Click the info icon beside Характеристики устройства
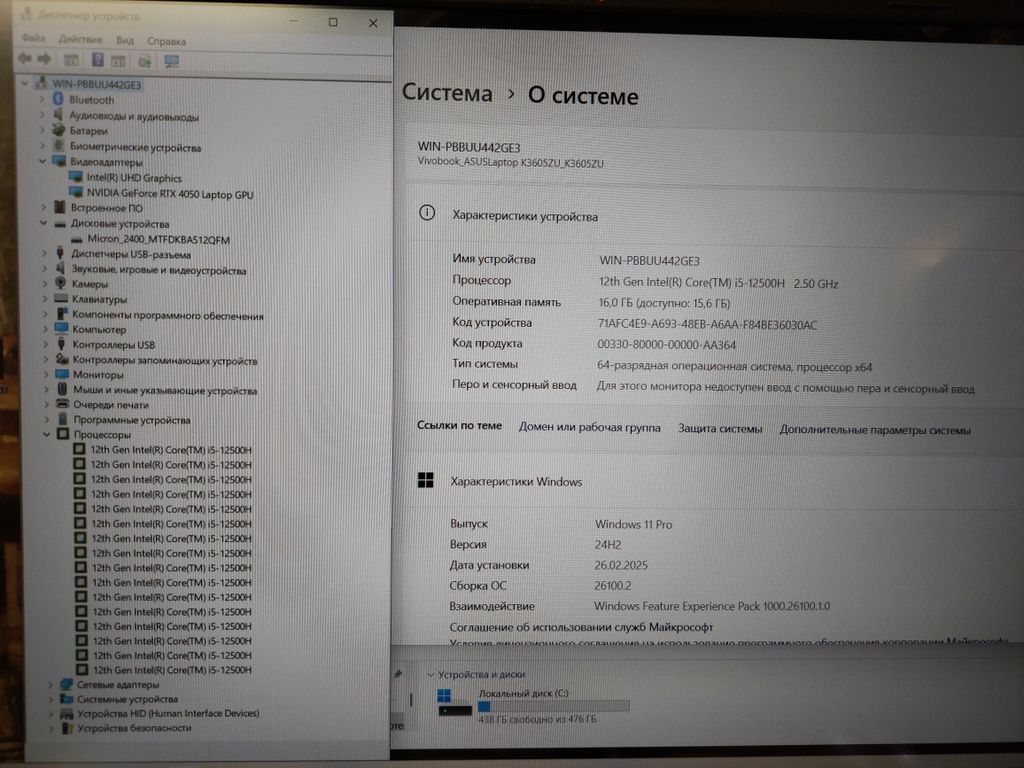The height and width of the screenshot is (768, 1024). [427, 213]
